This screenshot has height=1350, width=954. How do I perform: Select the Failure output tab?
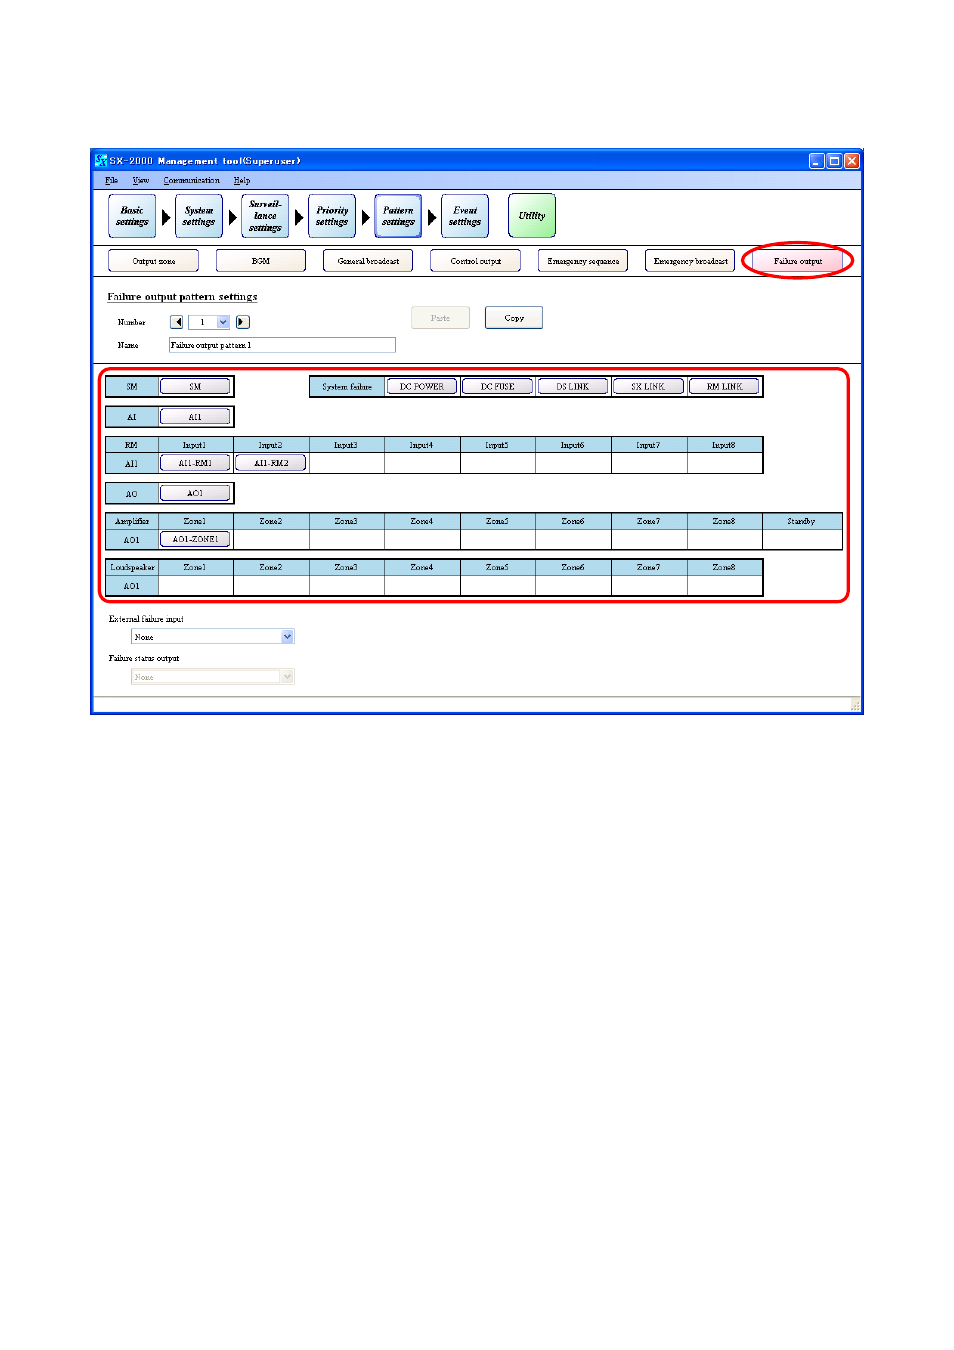798,261
